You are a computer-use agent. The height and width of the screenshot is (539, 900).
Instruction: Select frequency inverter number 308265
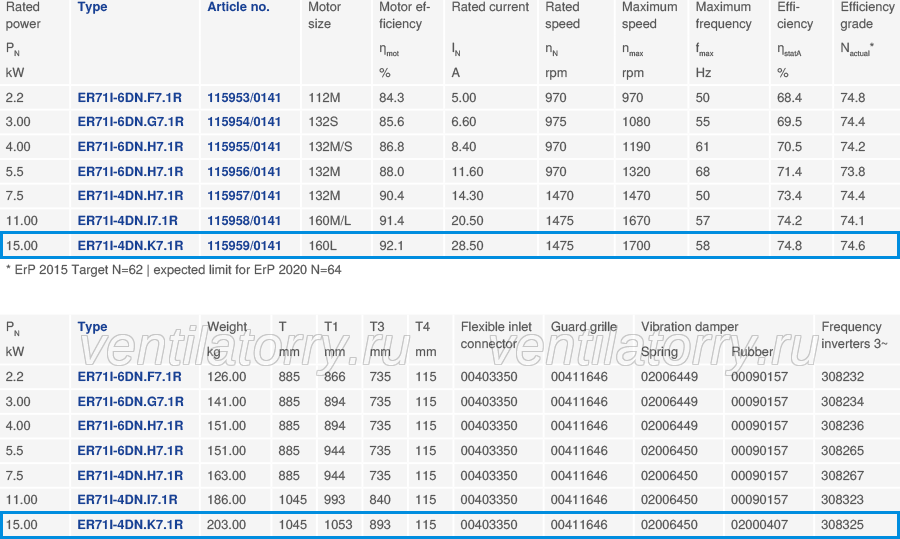tap(842, 451)
